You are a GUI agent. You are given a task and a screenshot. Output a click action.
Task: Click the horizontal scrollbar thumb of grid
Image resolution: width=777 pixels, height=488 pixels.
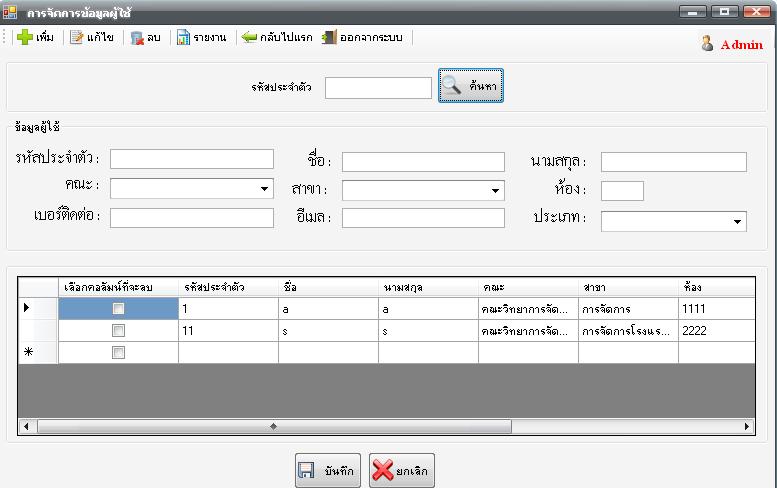(274, 426)
